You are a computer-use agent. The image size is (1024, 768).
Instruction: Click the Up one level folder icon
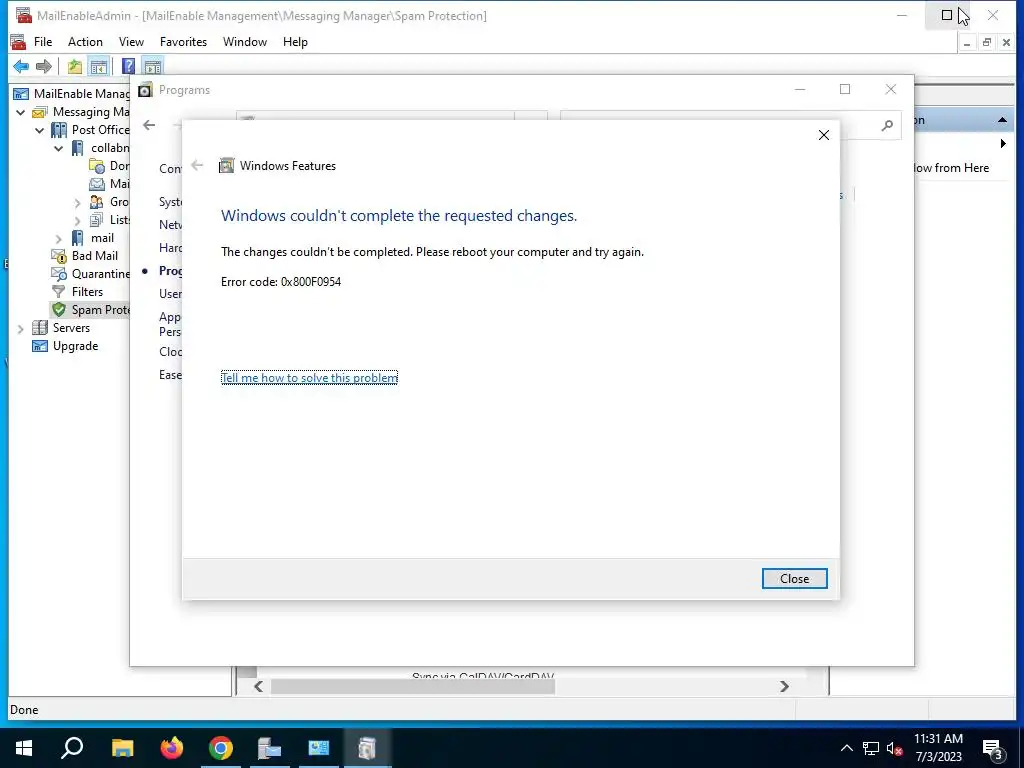pyautogui.click(x=75, y=67)
